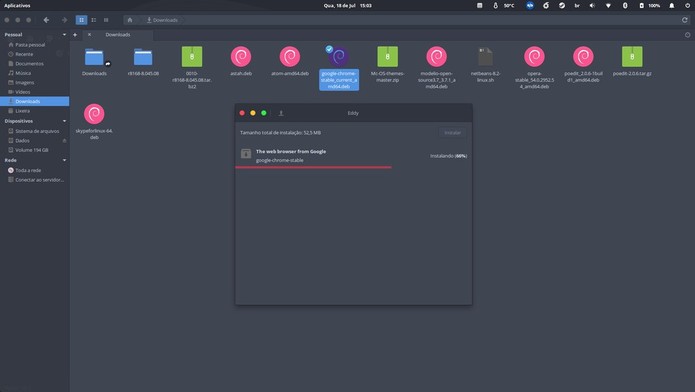Collapse the Pessoal sidebar section
The height and width of the screenshot is (392, 695).
(x=64, y=35)
